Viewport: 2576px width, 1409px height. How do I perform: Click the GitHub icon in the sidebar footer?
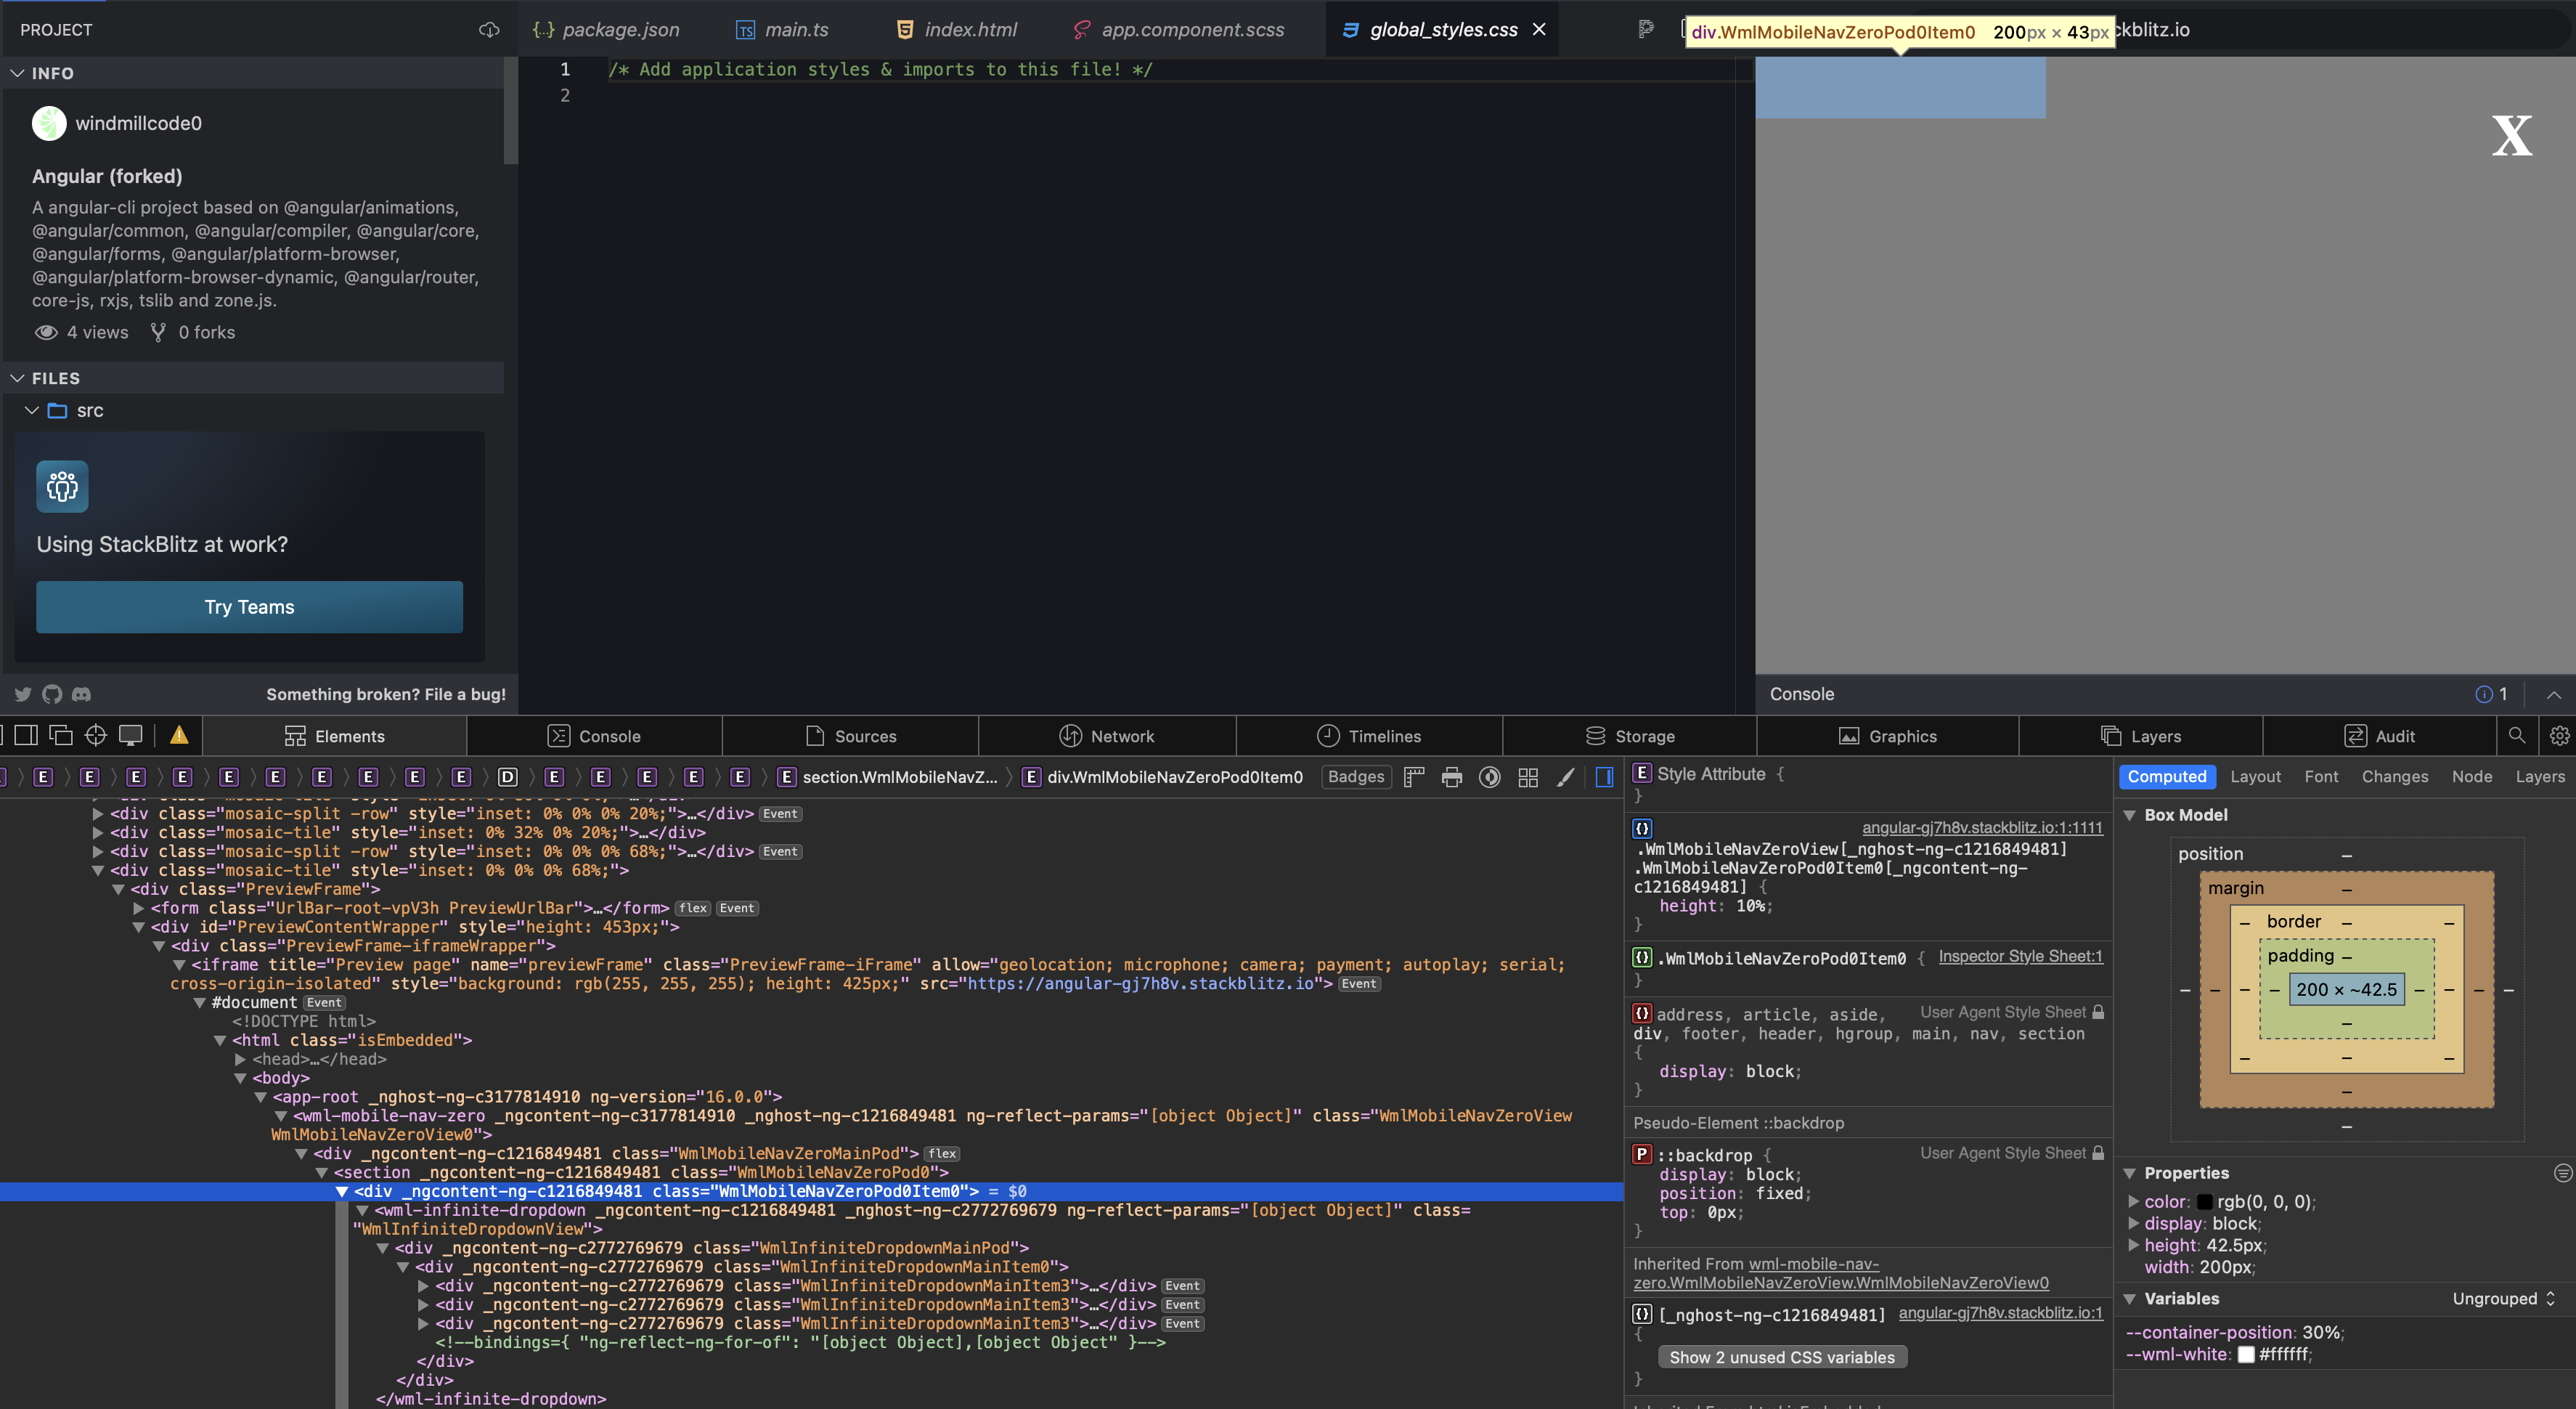51,694
